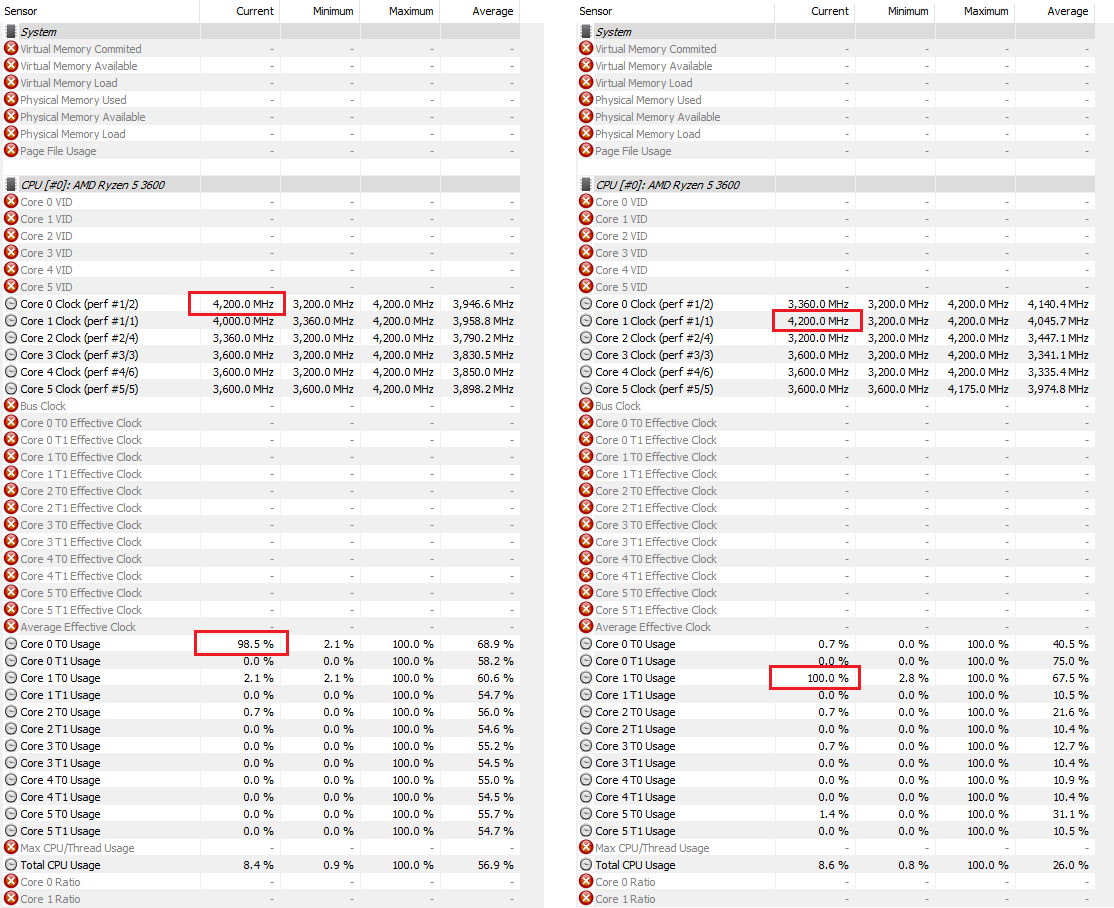Select the System group header in left panel
Viewport: 1114px width, 908px height.
pyautogui.click(x=39, y=32)
